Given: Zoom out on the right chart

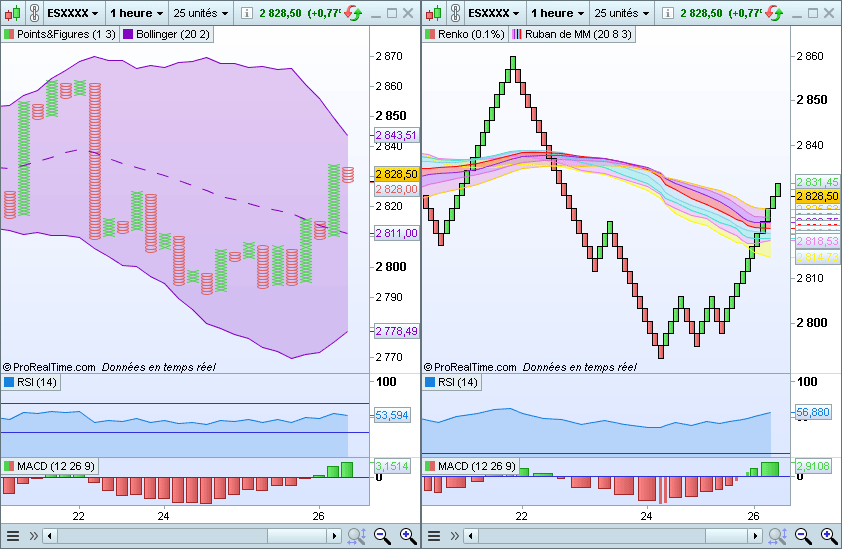Looking at the screenshot, I should [x=803, y=536].
